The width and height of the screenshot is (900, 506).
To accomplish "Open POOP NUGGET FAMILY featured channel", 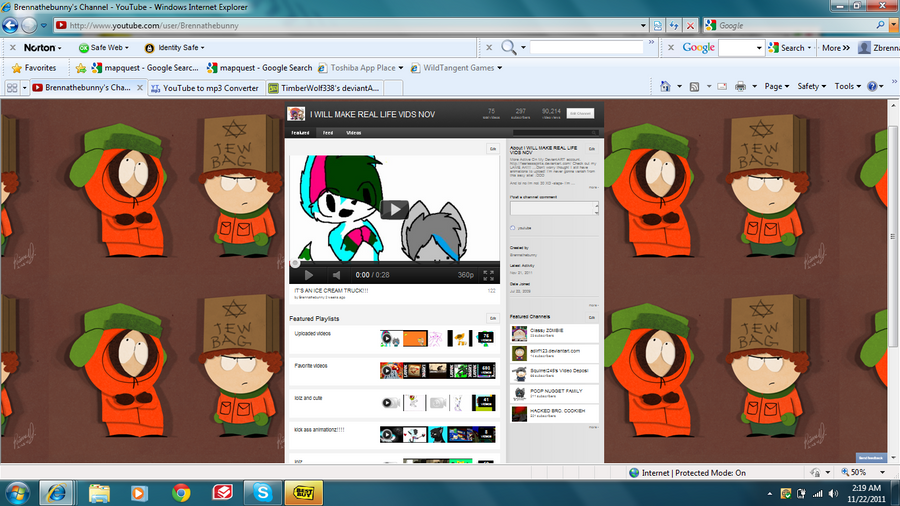I will [554, 393].
